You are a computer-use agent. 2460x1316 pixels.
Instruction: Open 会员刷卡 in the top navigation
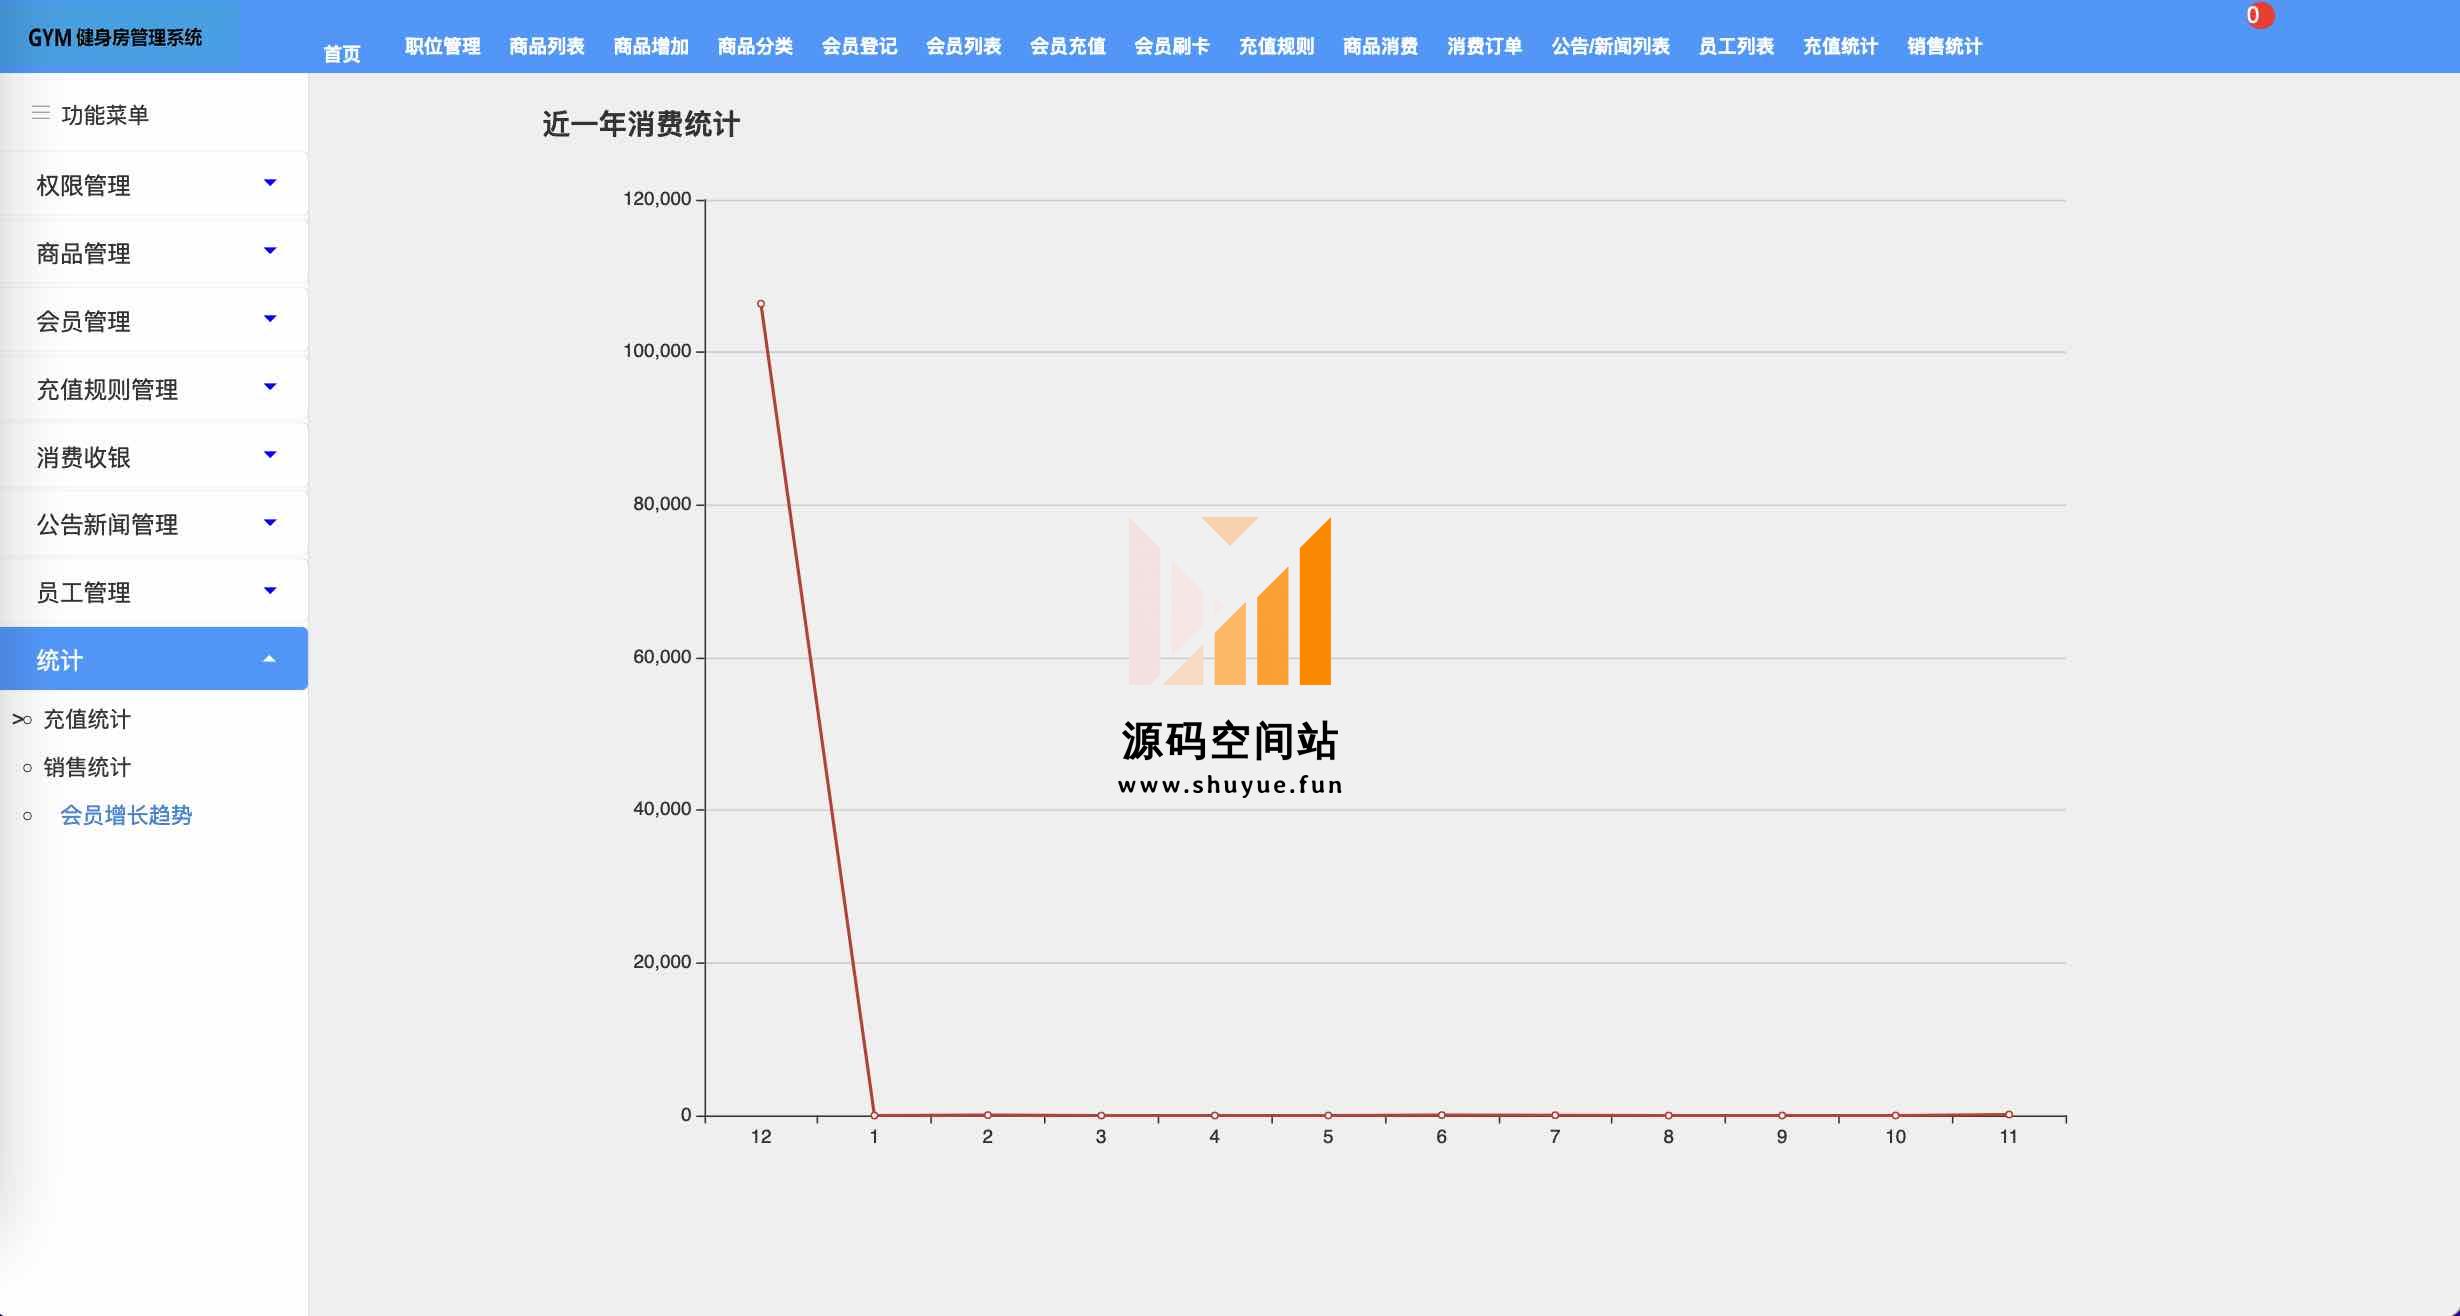(1172, 46)
